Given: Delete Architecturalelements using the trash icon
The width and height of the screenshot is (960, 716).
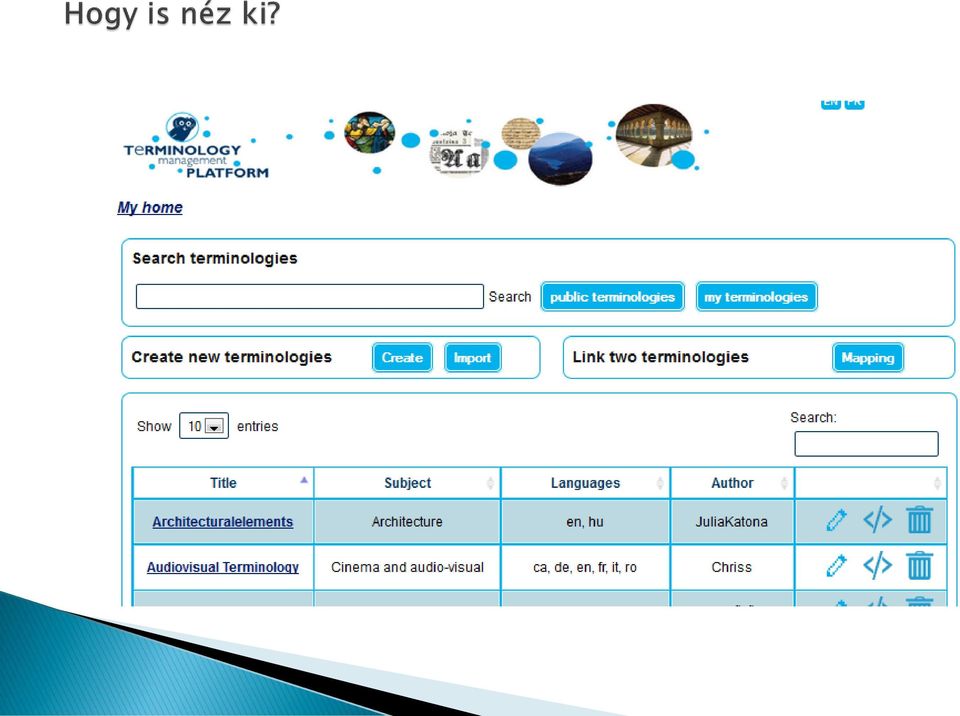Looking at the screenshot, I should (x=919, y=520).
